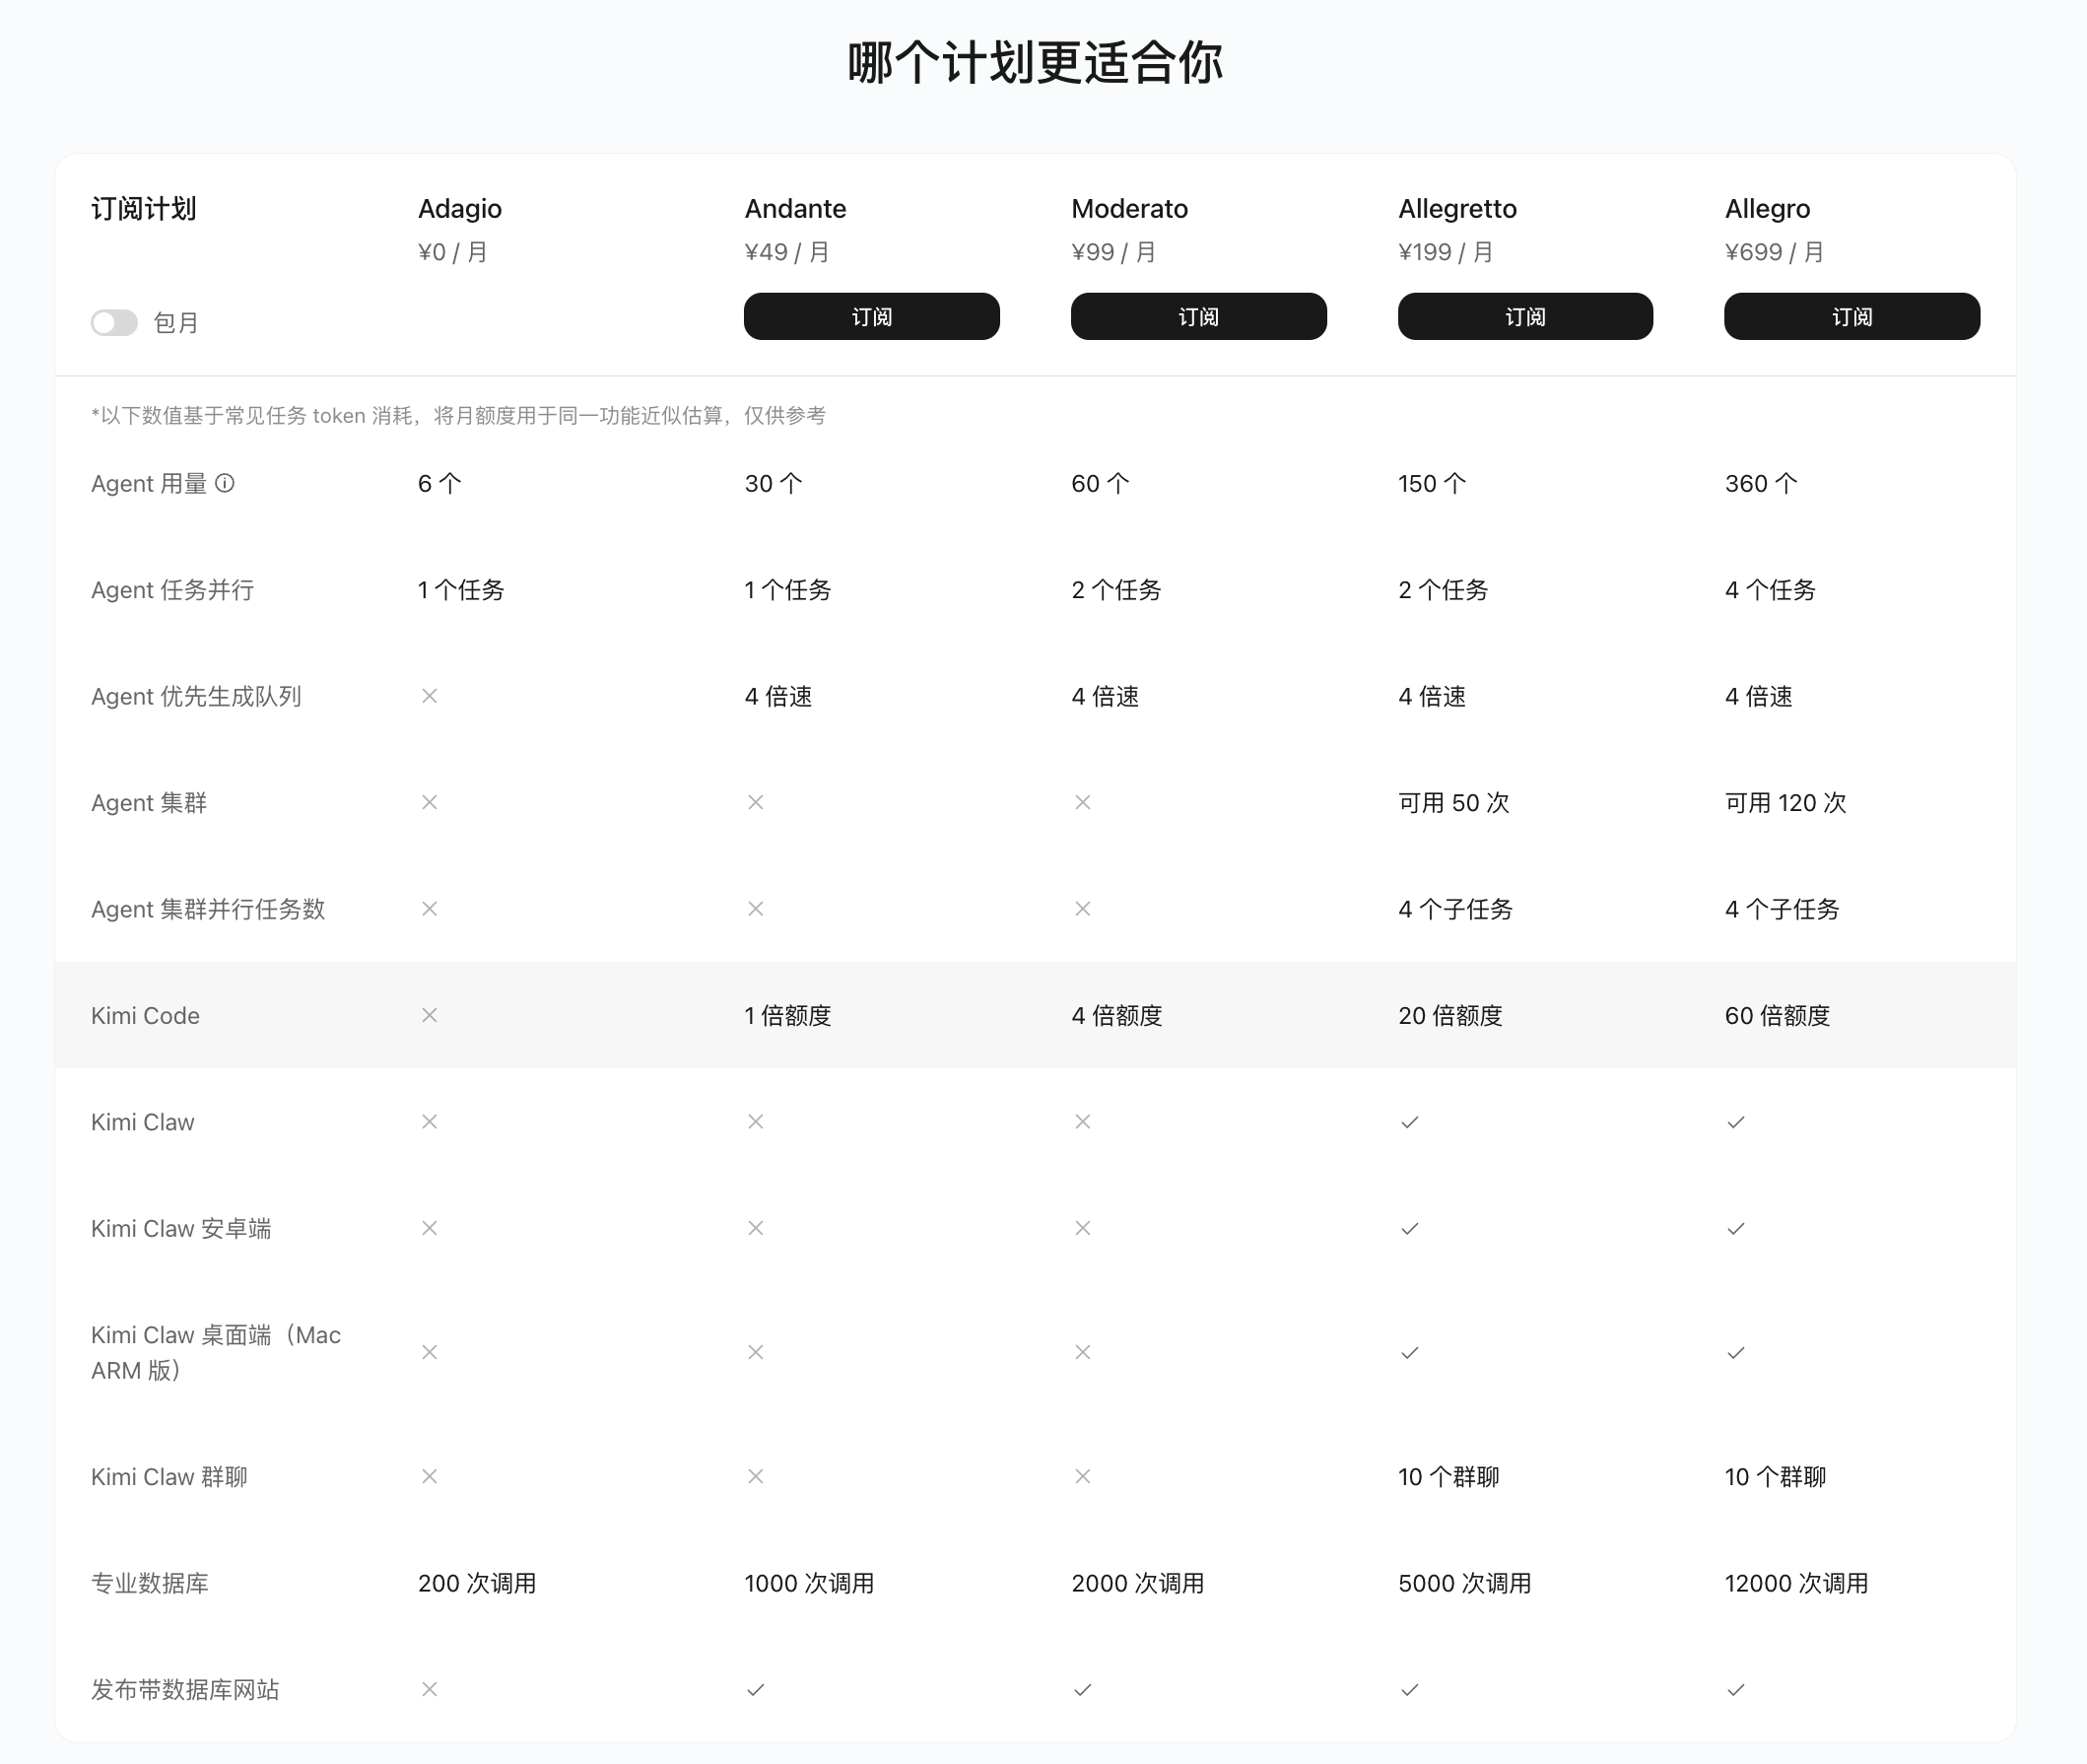
Task: Click the 可用 120 次 cell
Action: pyautogui.click(x=1785, y=803)
